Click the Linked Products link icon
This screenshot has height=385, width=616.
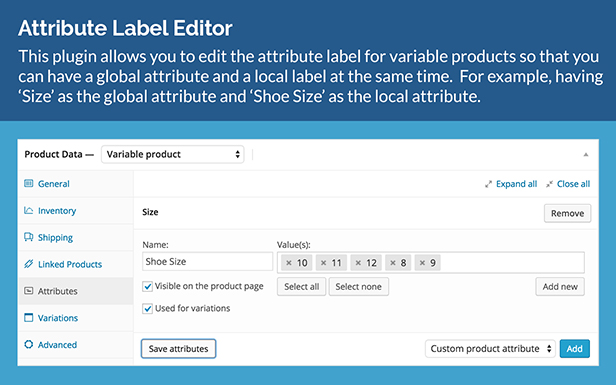pos(29,264)
